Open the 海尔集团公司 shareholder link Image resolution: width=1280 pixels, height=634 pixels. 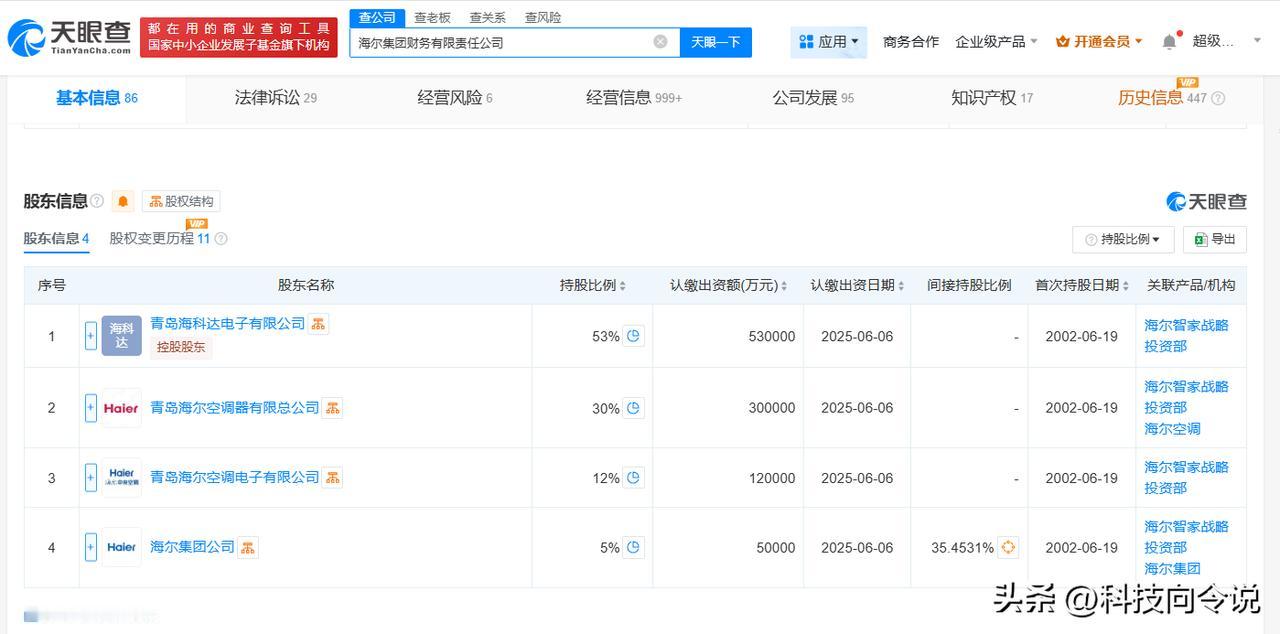point(192,547)
